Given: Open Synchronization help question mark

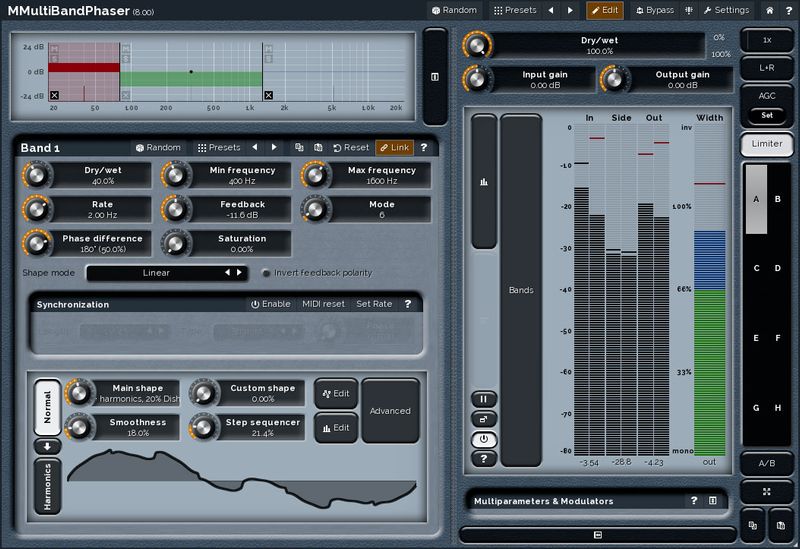Looking at the screenshot, I should [408, 304].
